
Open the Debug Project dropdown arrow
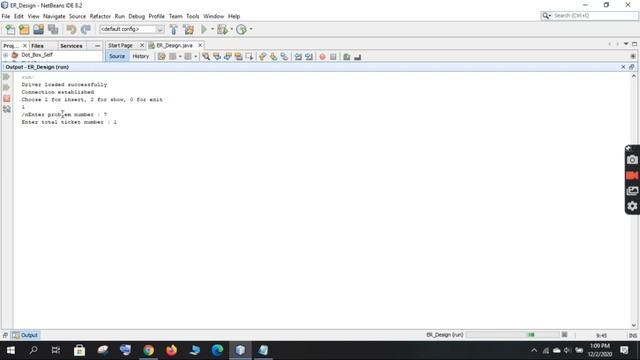(231, 29)
